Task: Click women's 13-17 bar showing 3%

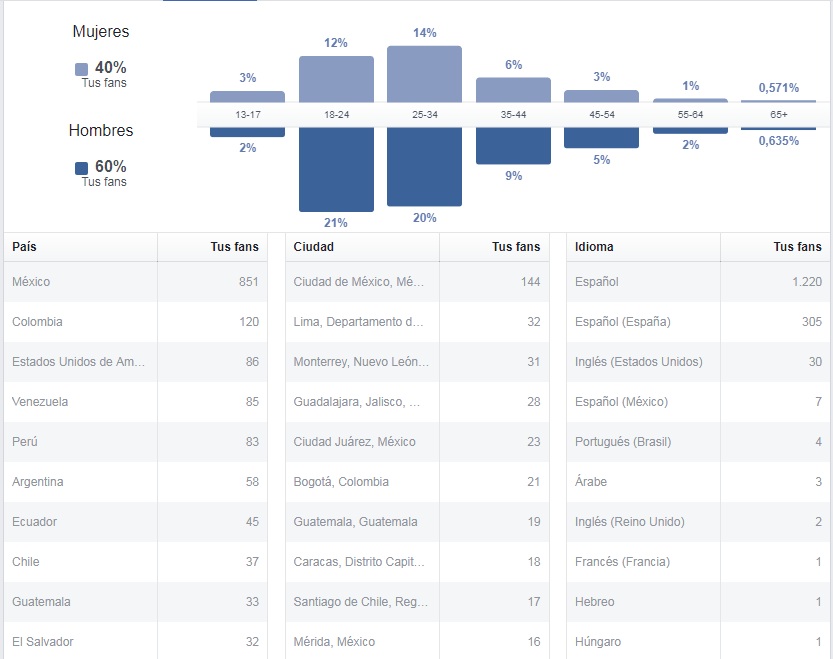Action: (x=248, y=97)
